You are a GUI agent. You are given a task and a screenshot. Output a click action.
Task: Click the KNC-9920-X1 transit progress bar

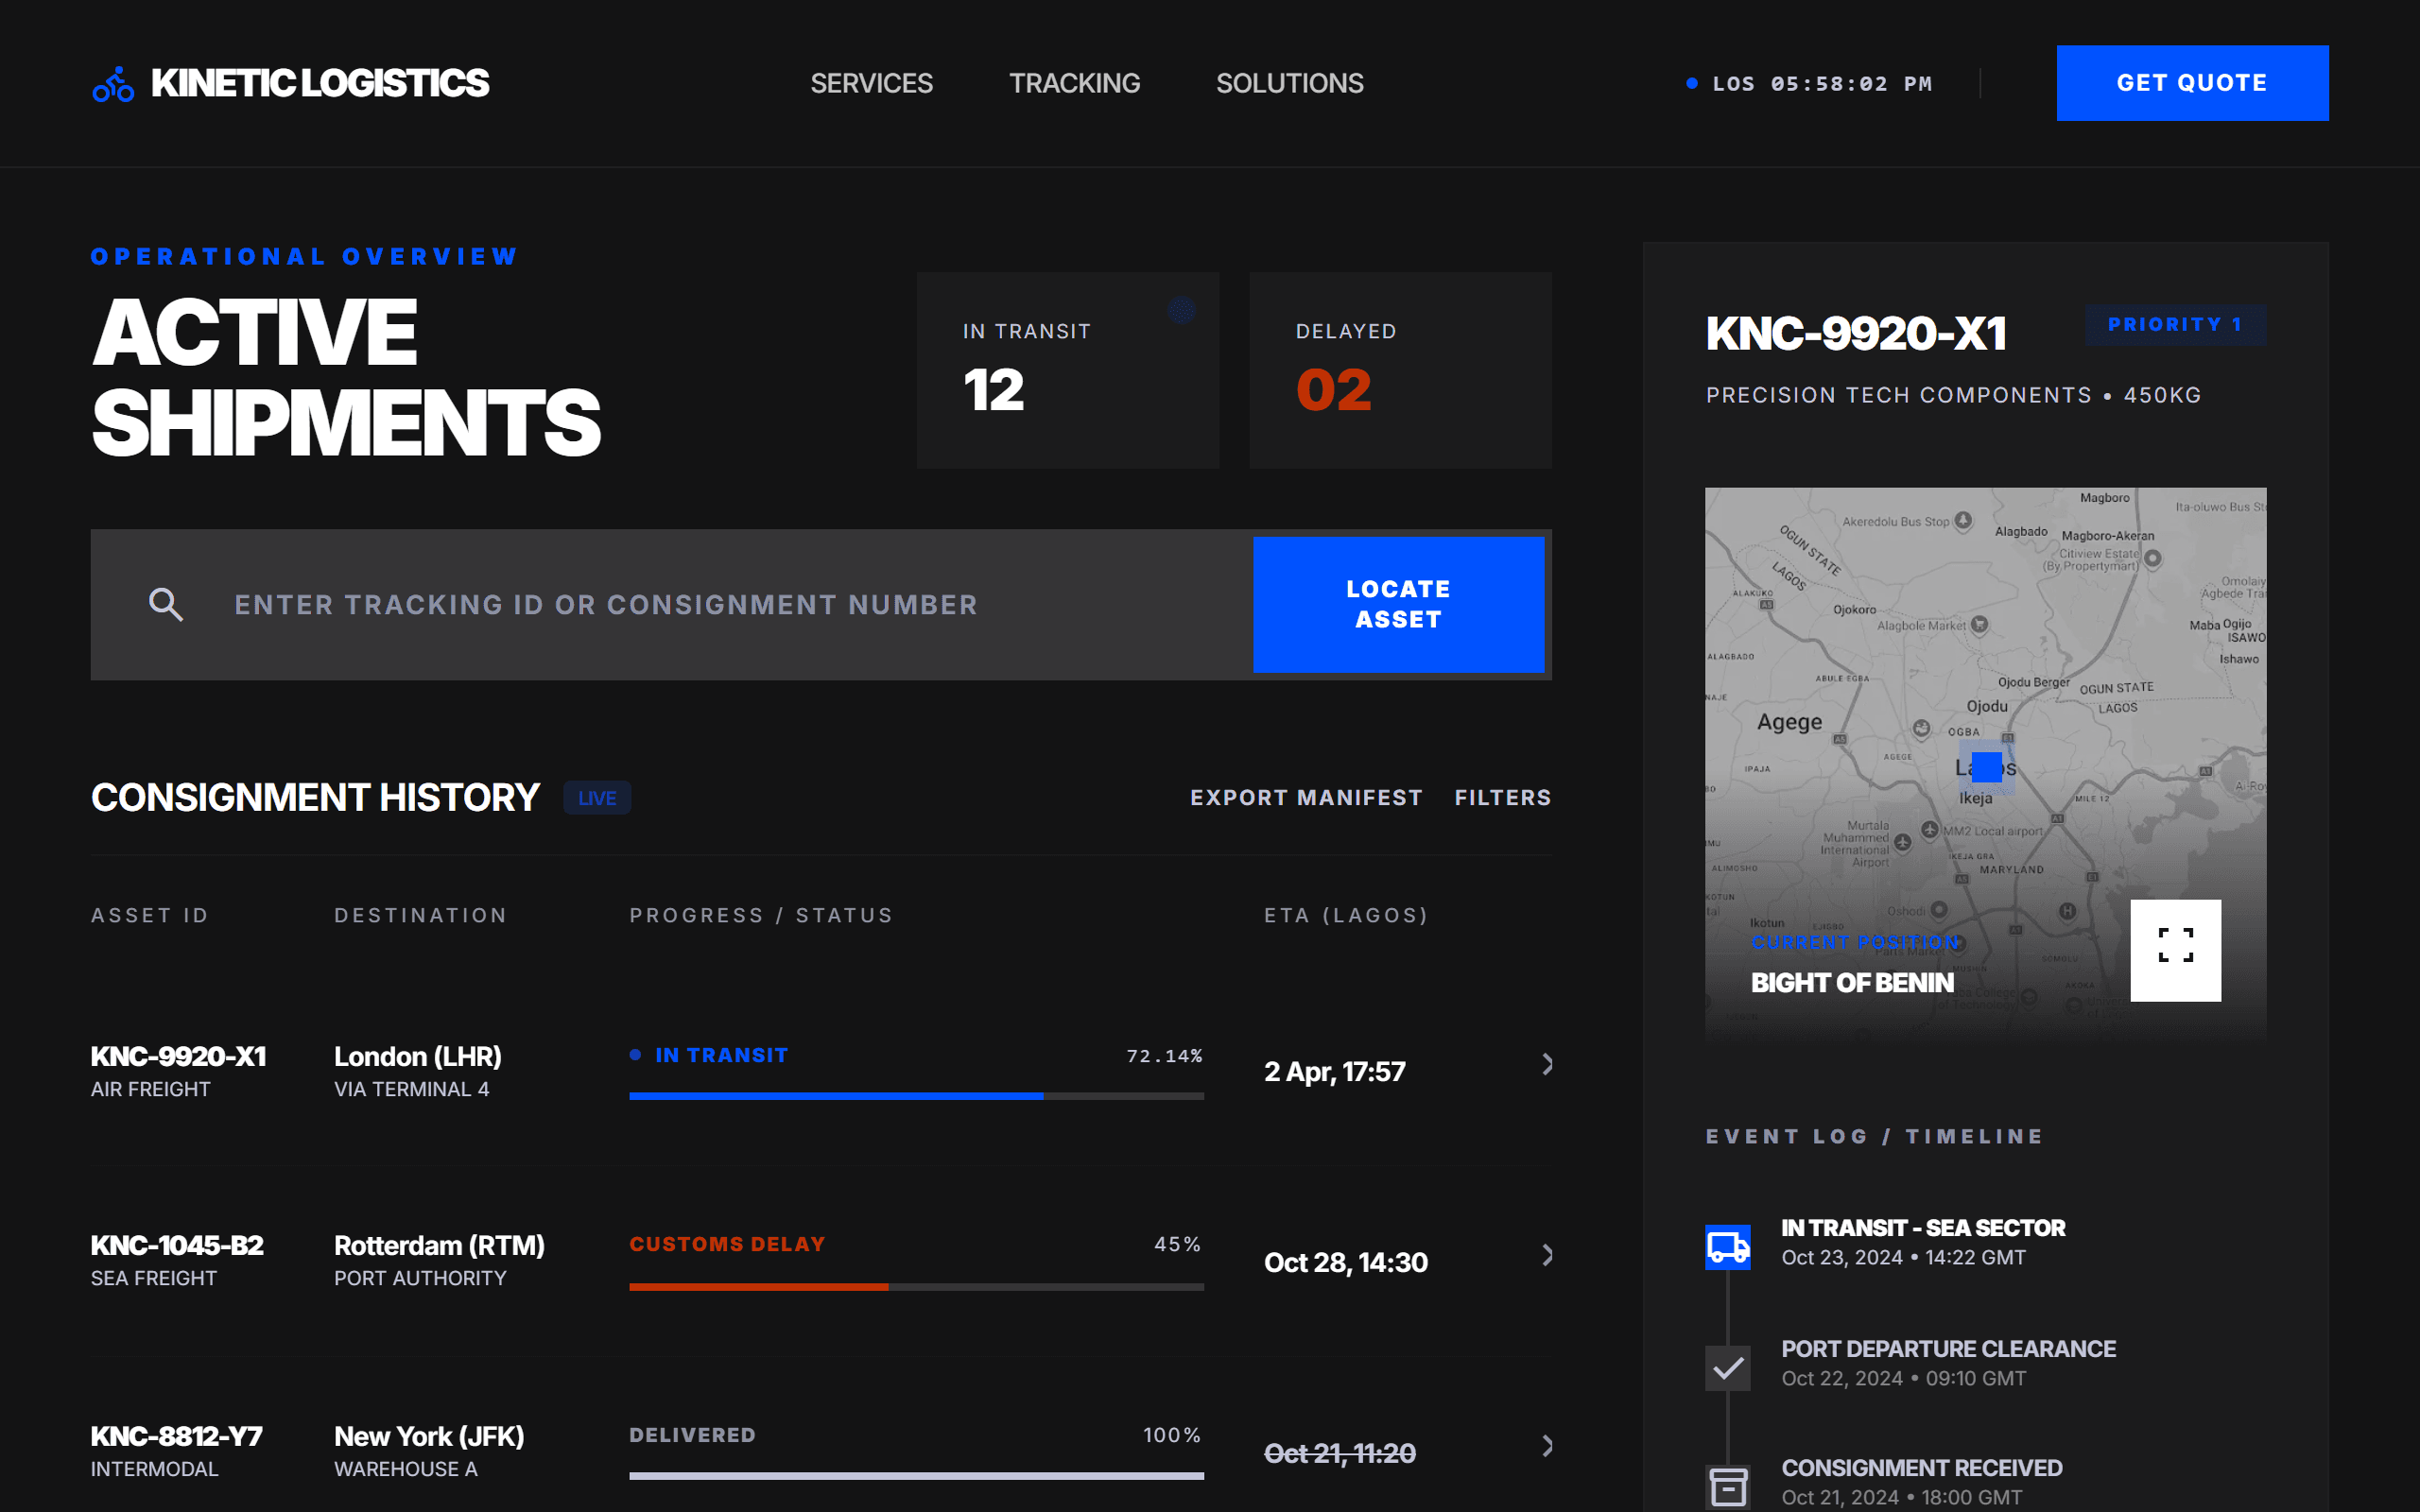click(x=916, y=1096)
